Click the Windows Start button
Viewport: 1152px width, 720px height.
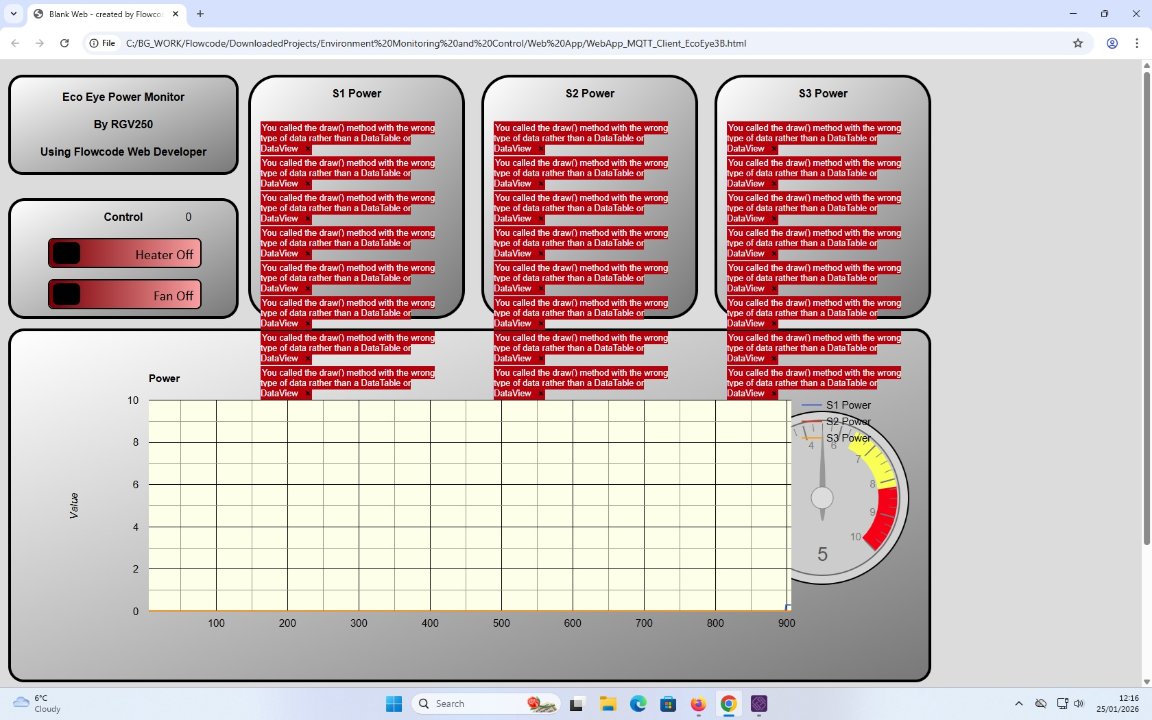pyautogui.click(x=394, y=704)
